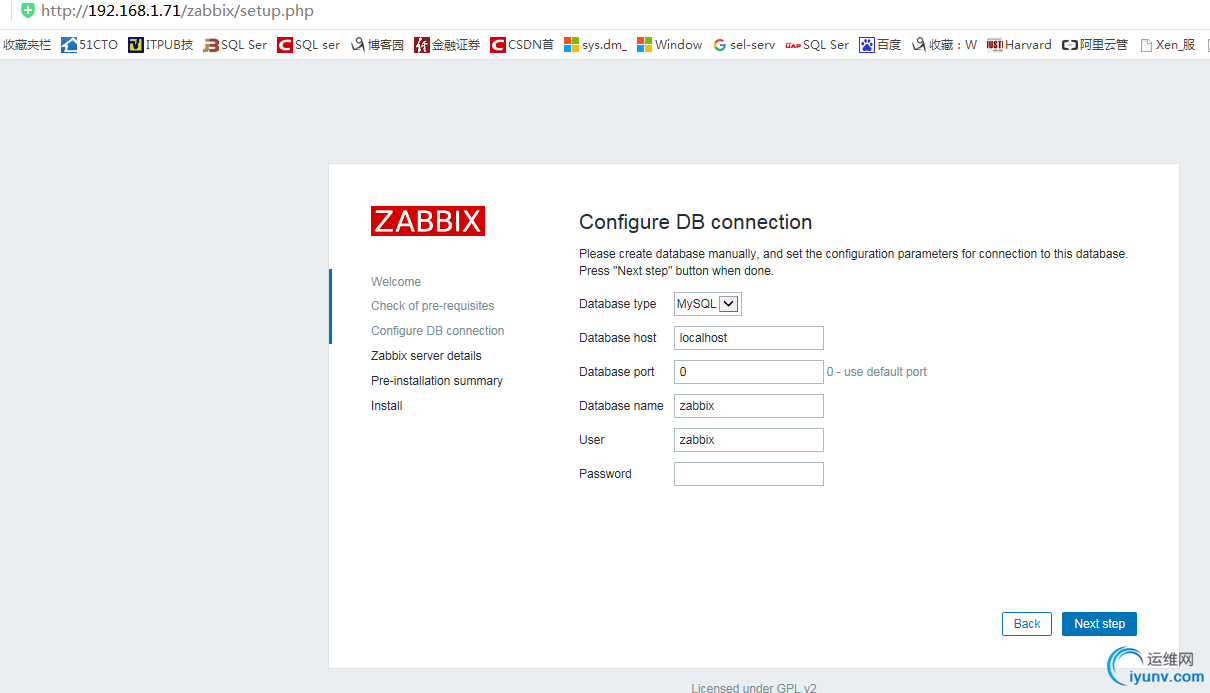Open the Google sel-serv bookmark
The height and width of the screenshot is (693, 1210).
(x=744, y=45)
